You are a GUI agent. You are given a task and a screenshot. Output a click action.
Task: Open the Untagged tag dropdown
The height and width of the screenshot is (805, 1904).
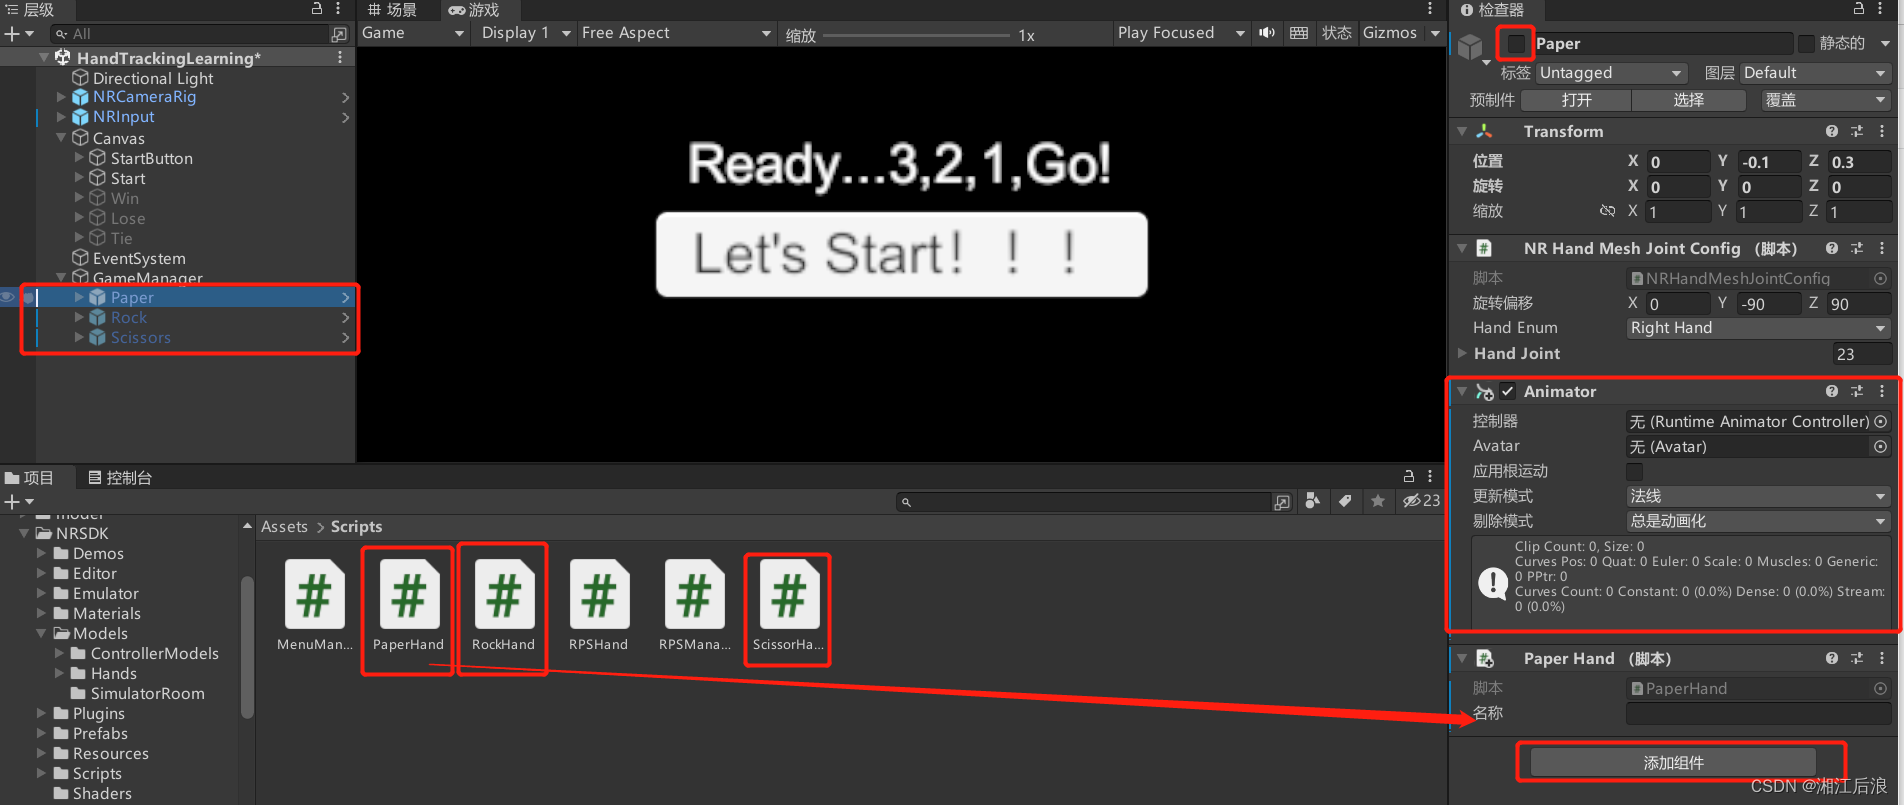tap(1612, 73)
